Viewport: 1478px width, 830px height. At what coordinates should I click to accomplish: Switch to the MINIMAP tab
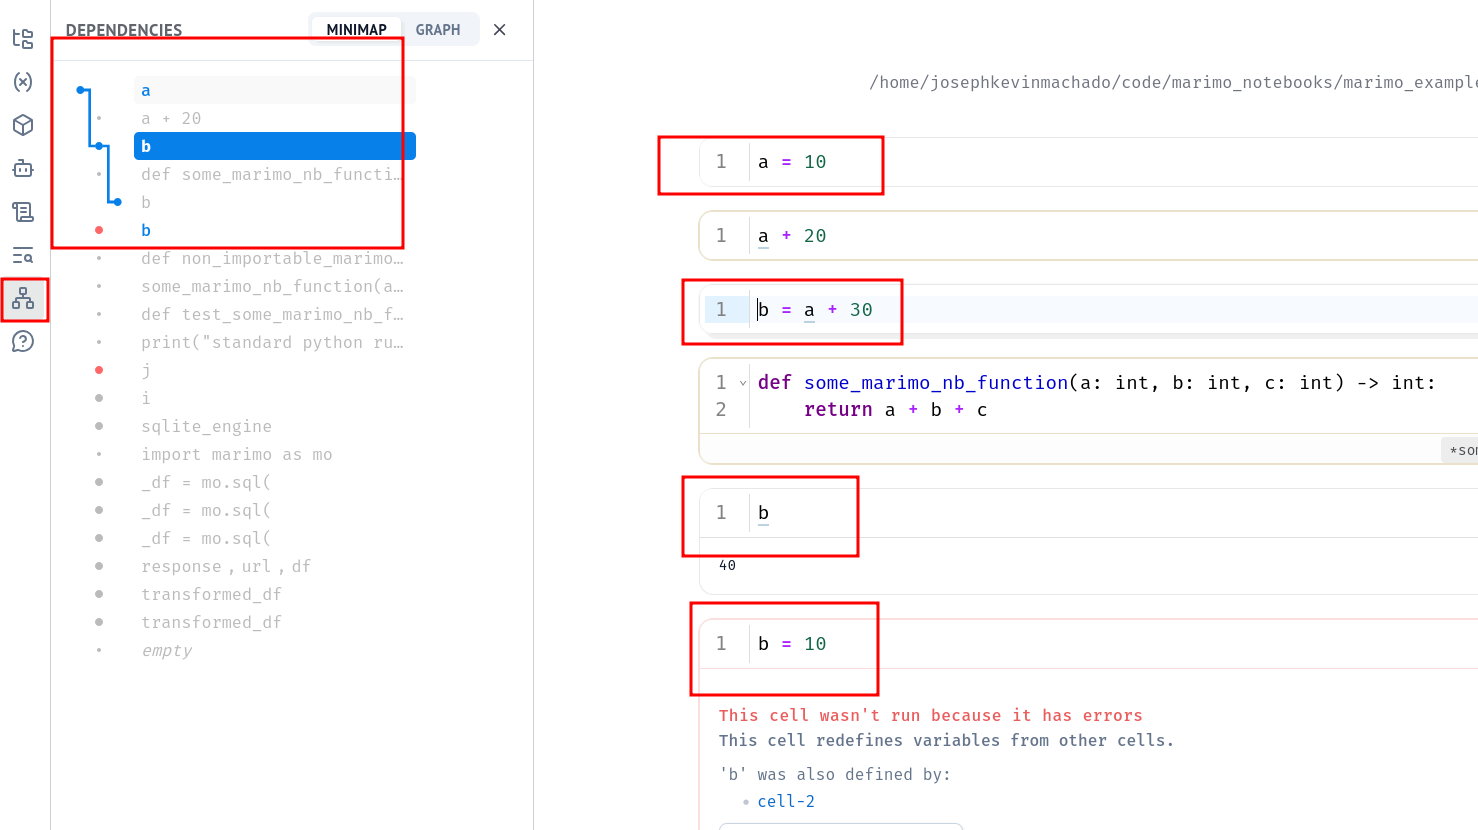point(356,30)
